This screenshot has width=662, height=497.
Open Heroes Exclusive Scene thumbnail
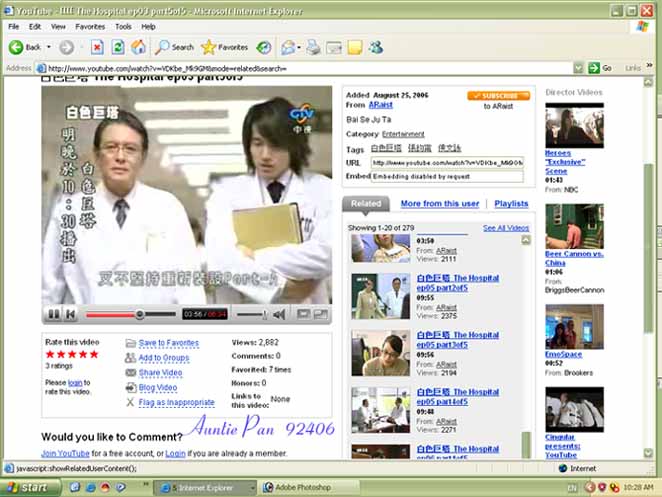574,125
